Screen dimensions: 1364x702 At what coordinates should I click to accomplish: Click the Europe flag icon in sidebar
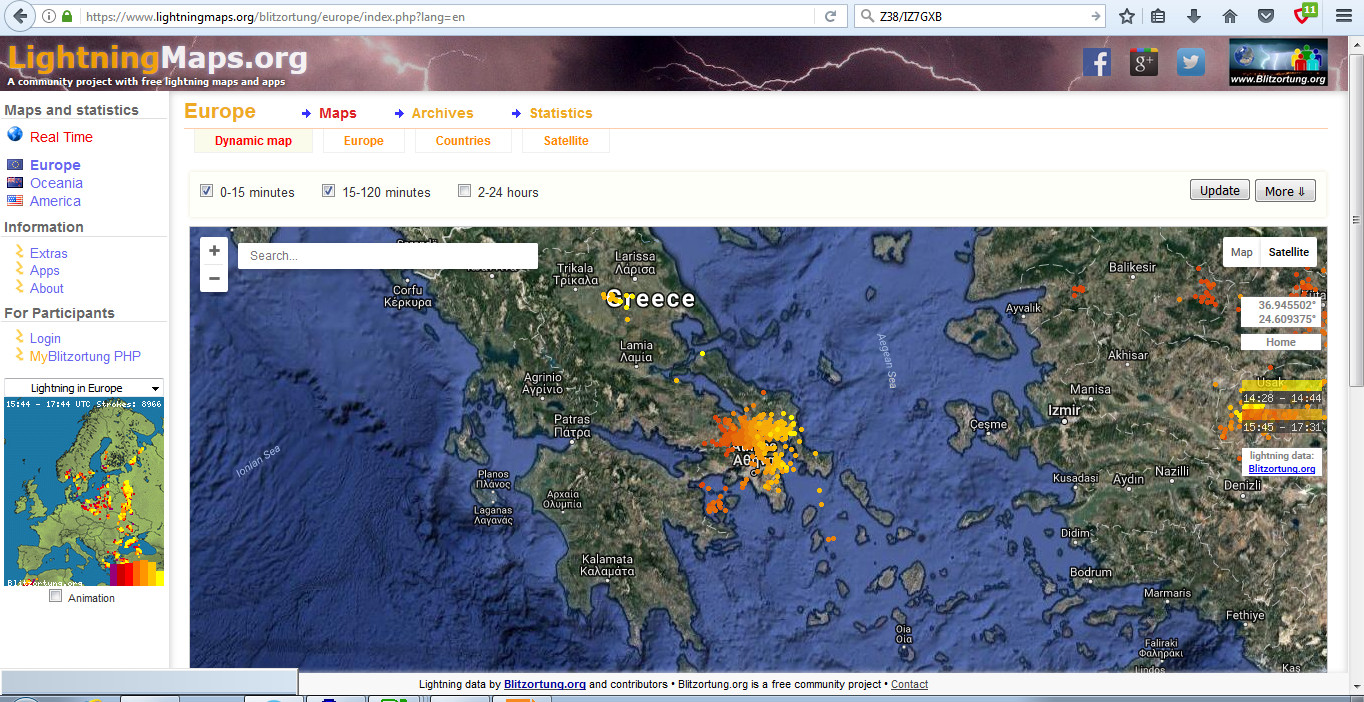pyautogui.click(x=15, y=165)
